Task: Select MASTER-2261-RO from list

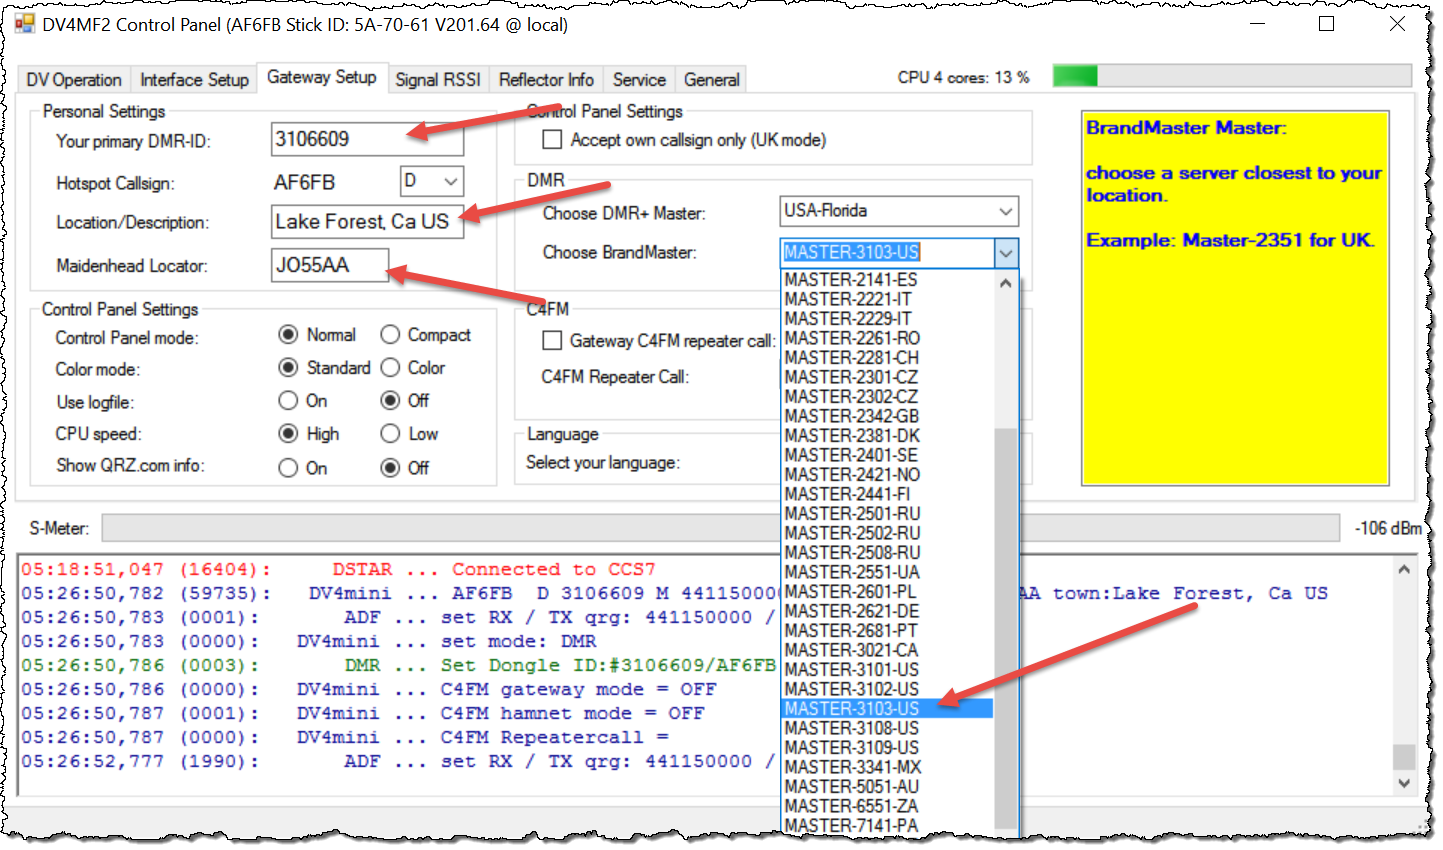Action: pyautogui.click(x=887, y=338)
